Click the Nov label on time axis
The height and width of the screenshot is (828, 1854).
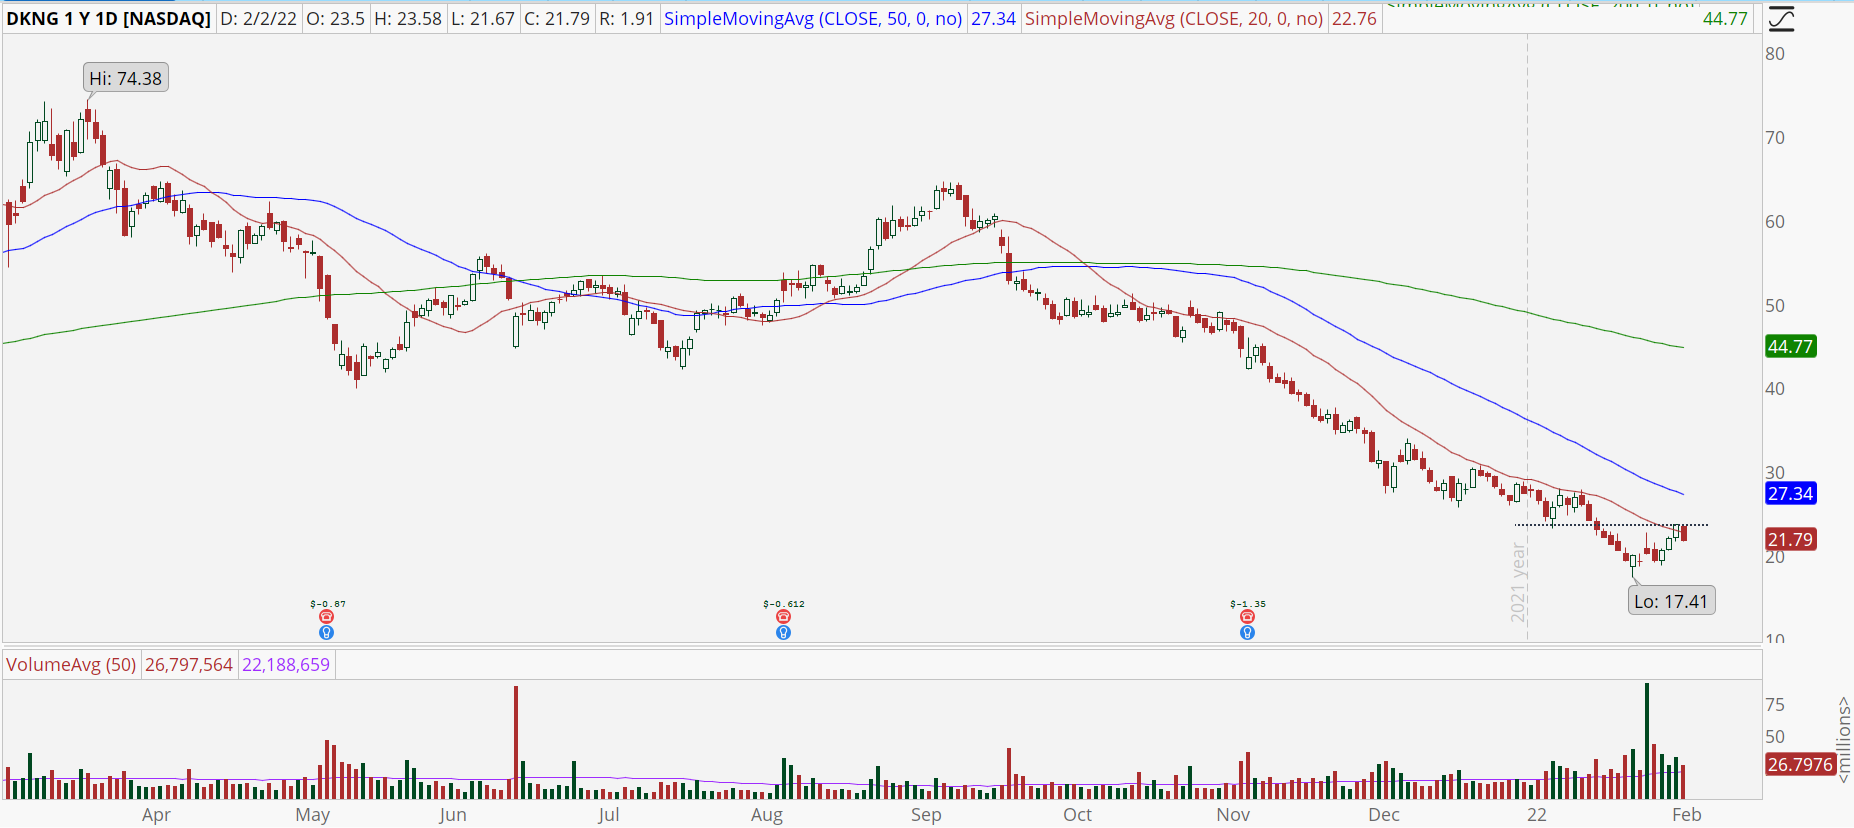[1234, 815]
